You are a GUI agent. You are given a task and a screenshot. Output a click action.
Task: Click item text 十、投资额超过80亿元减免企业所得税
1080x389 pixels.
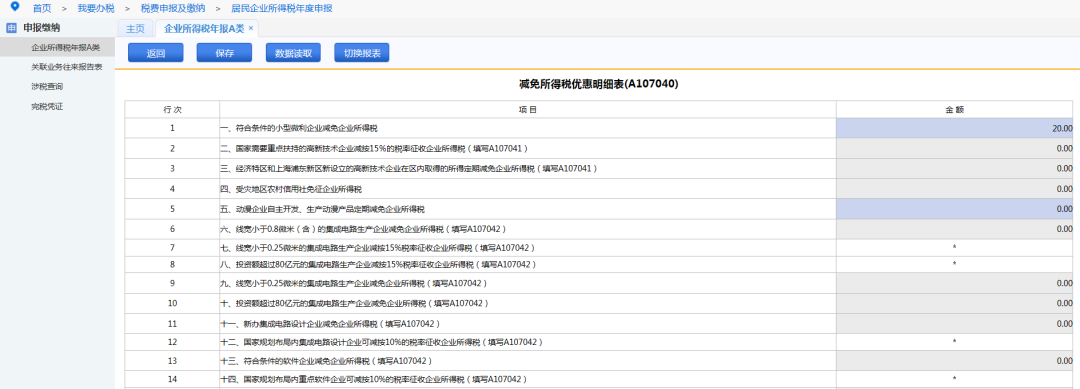[354, 303]
